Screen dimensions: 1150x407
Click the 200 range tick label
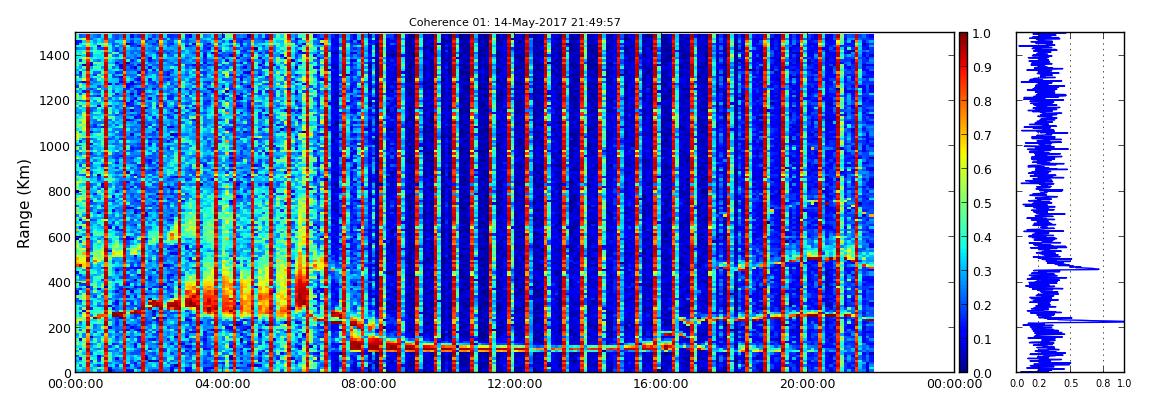click(57, 328)
